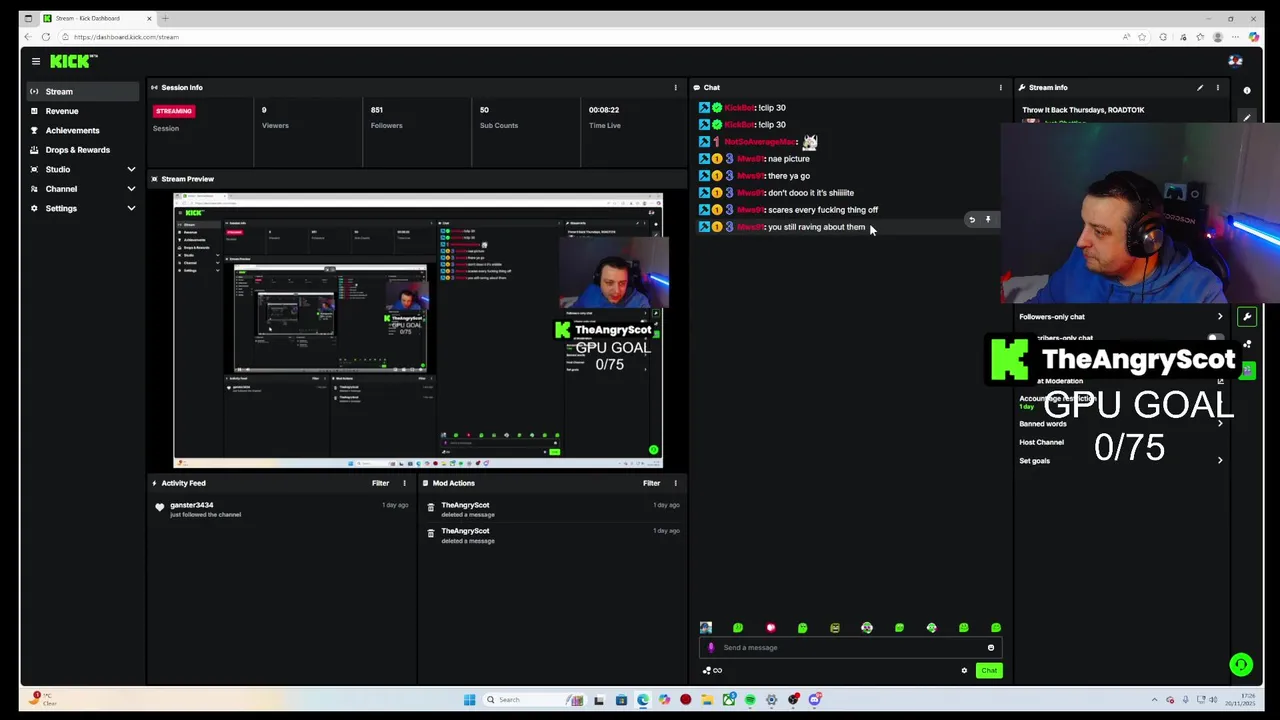
Task: Open Discord from taskbar
Action: [x=815, y=700]
